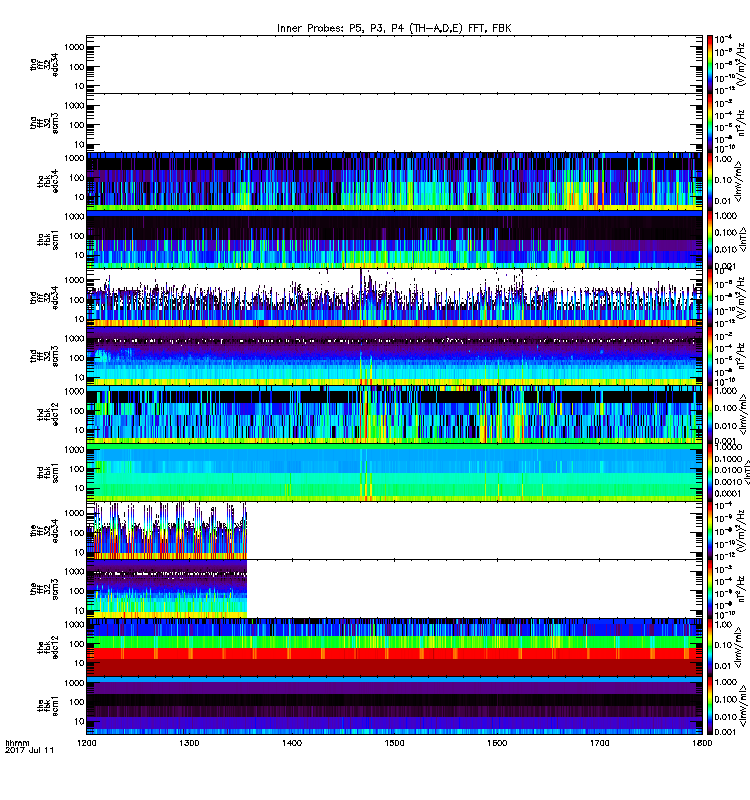Select the '1500' time axis label

(394, 743)
